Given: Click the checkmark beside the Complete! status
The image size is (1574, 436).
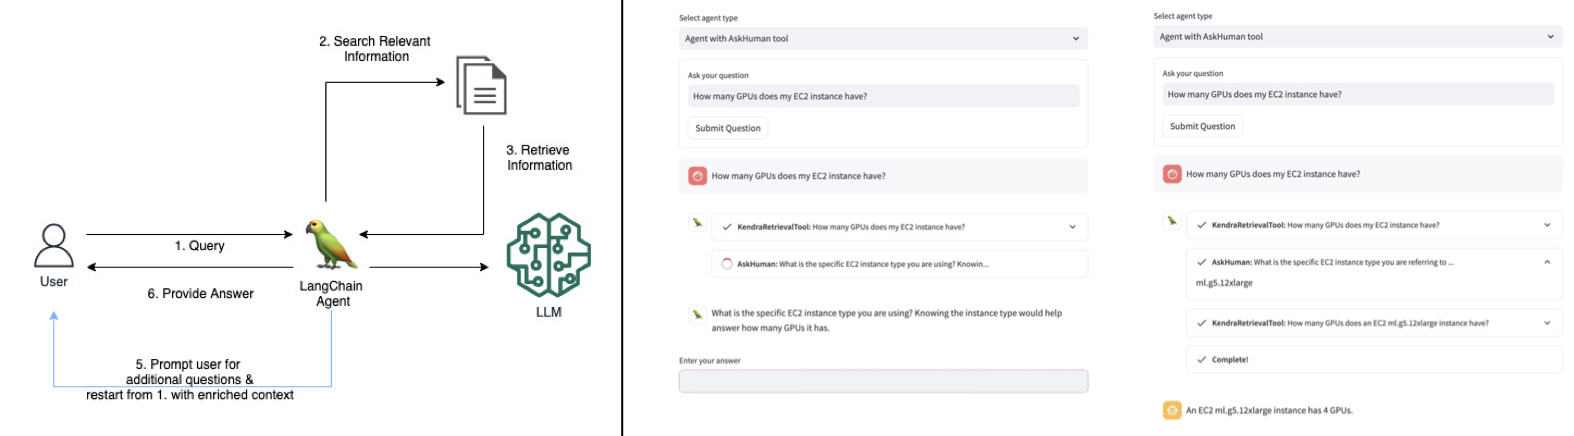Looking at the screenshot, I should click(x=1201, y=360).
